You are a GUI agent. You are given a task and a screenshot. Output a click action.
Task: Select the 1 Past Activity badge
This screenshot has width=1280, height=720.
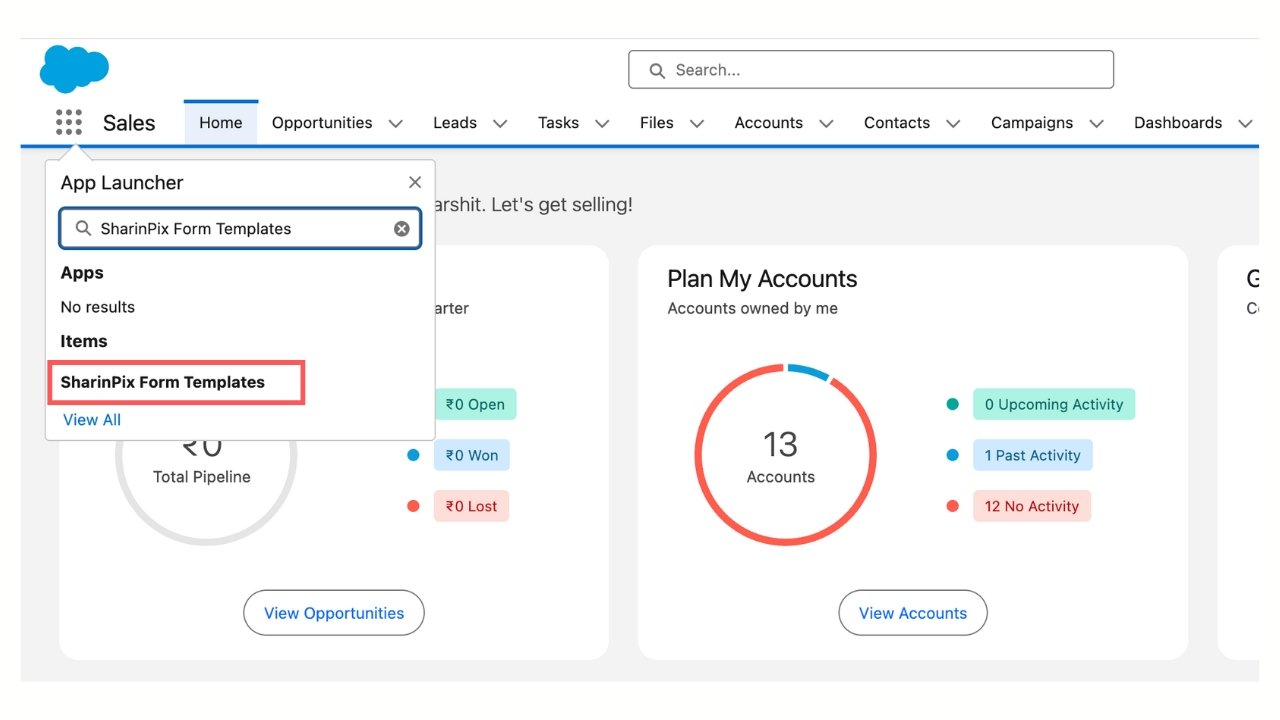(x=1033, y=455)
